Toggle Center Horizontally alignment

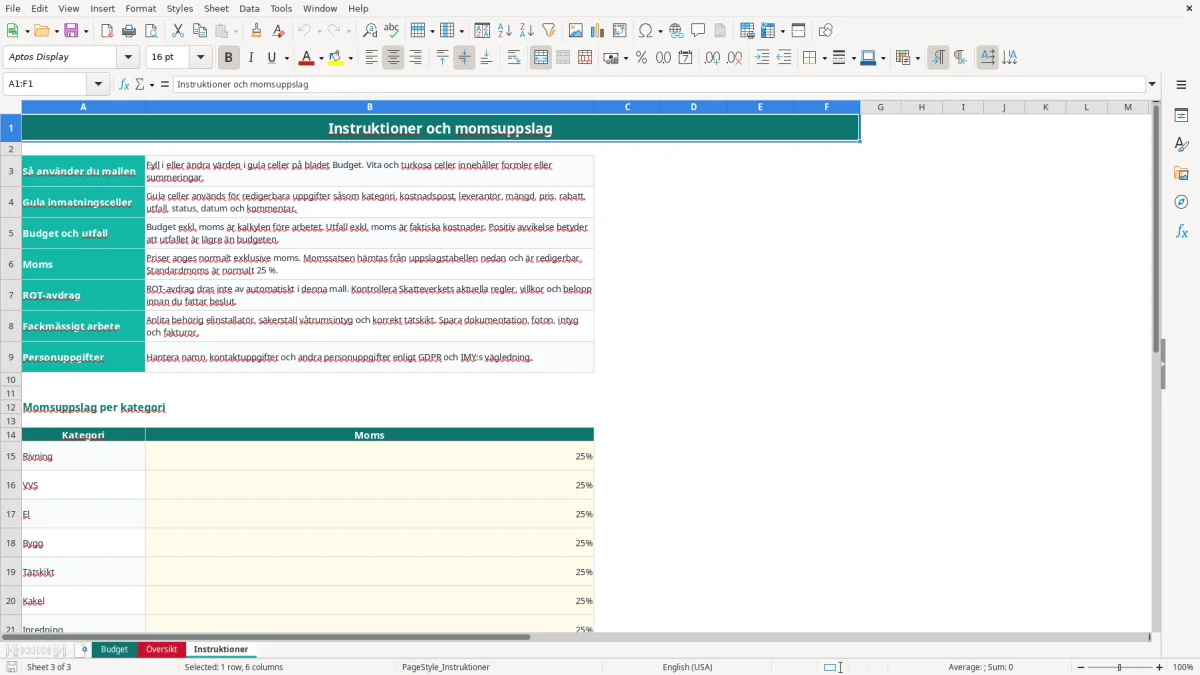point(394,58)
